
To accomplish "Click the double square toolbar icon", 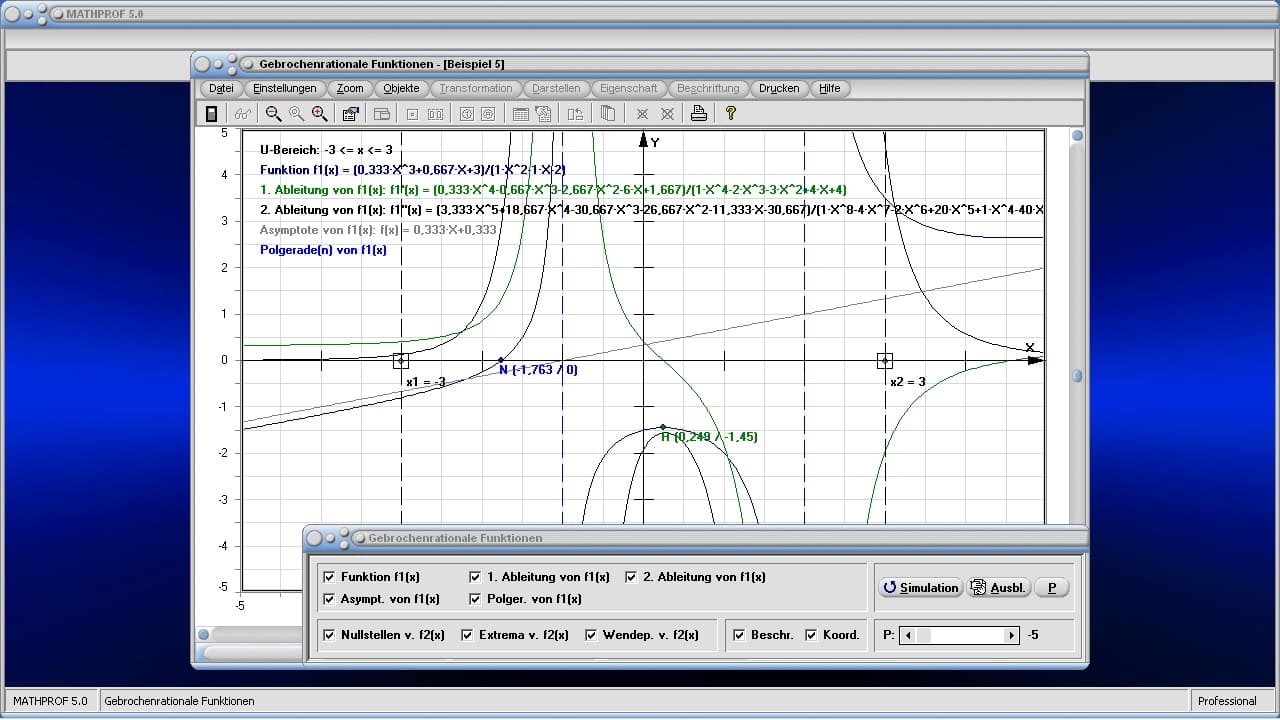I will [435, 114].
